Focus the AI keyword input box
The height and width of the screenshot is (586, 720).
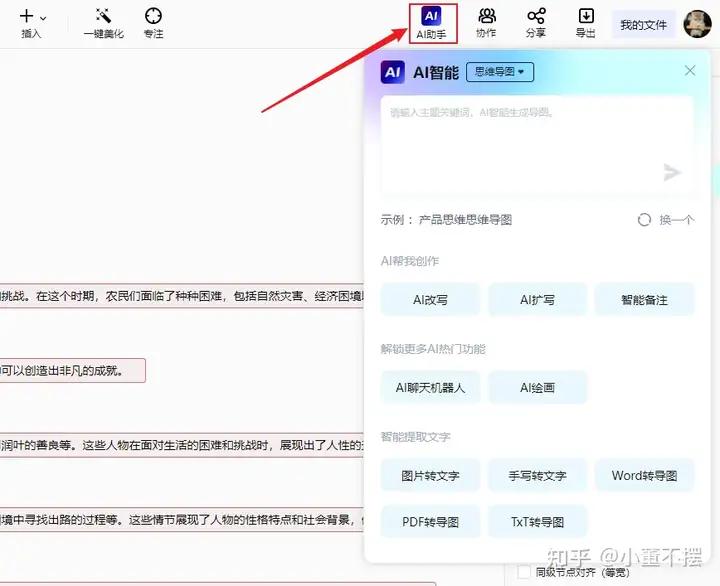coord(536,145)
